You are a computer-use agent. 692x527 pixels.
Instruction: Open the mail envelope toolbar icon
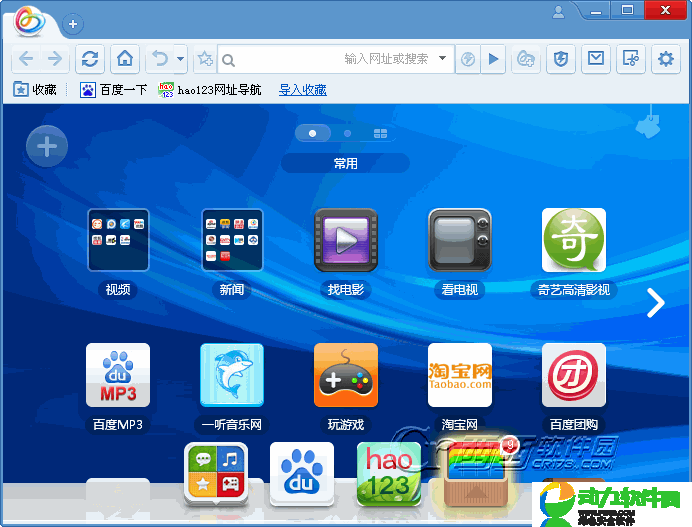[596, 58]
